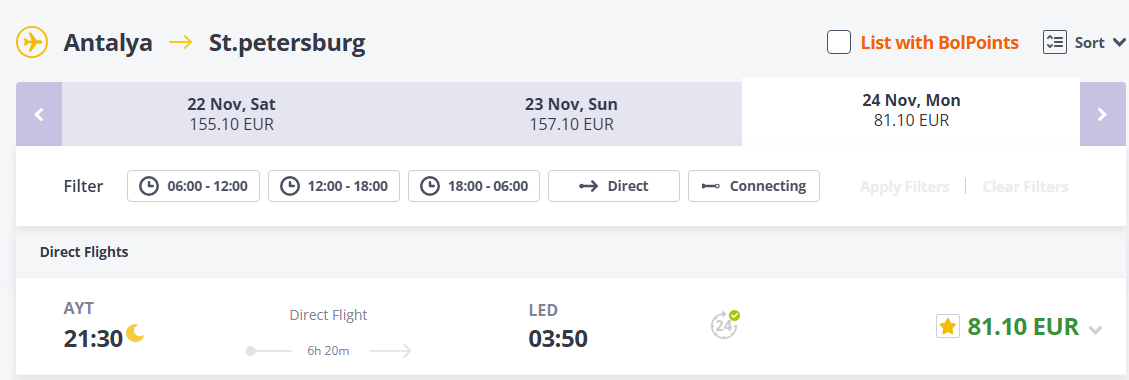Toggle the Connecting flights filter

click(754, 186)
